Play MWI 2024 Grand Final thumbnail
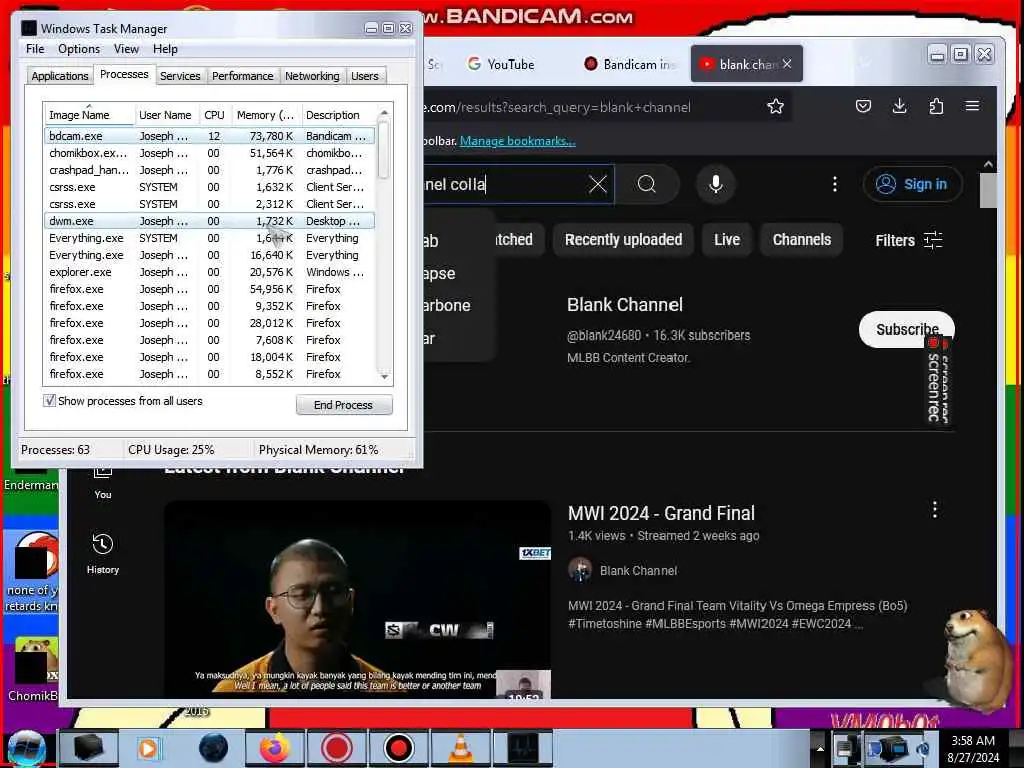 click(x=357, y=600)
